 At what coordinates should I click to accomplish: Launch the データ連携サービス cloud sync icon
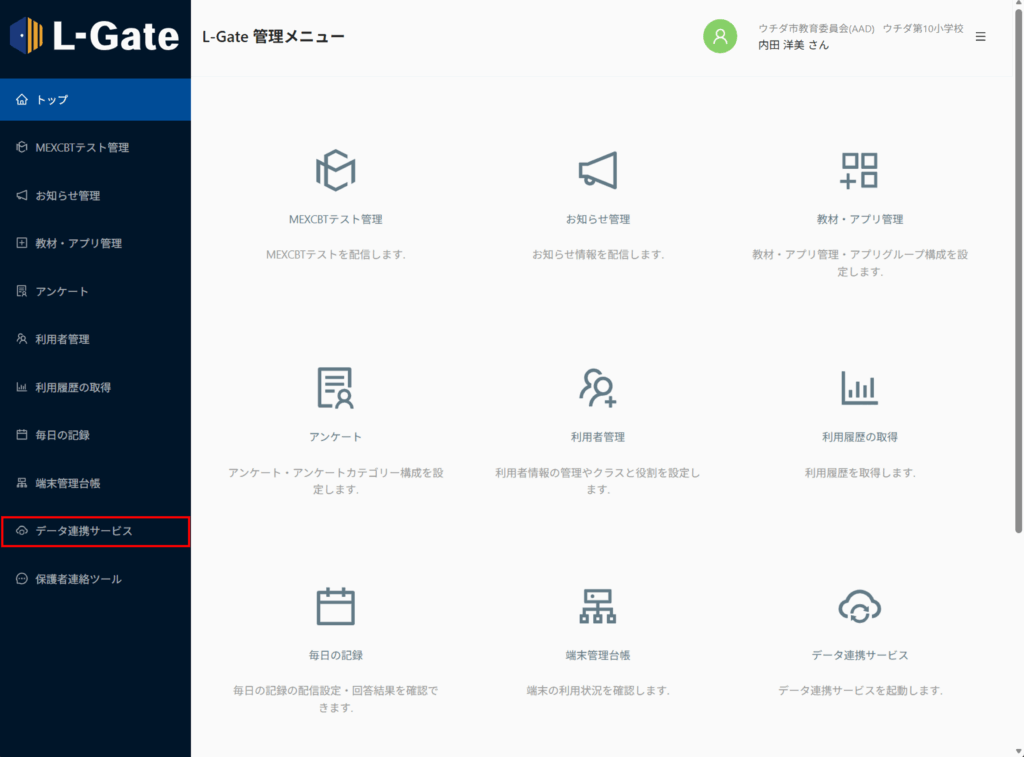(859, 606)
